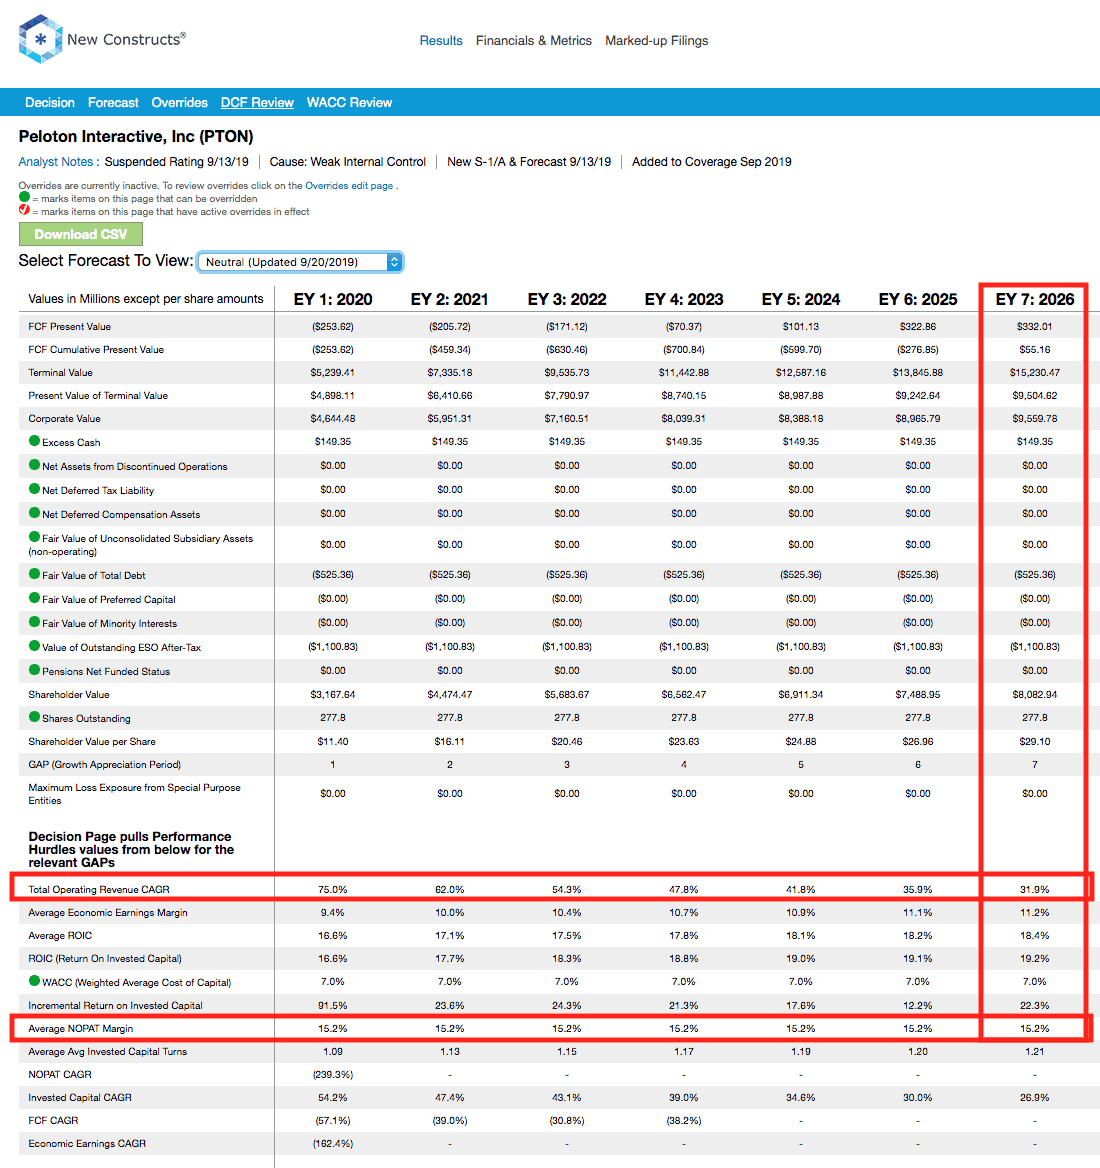
Task: Click the Average ROIC row label
Action: click(60, 936)
